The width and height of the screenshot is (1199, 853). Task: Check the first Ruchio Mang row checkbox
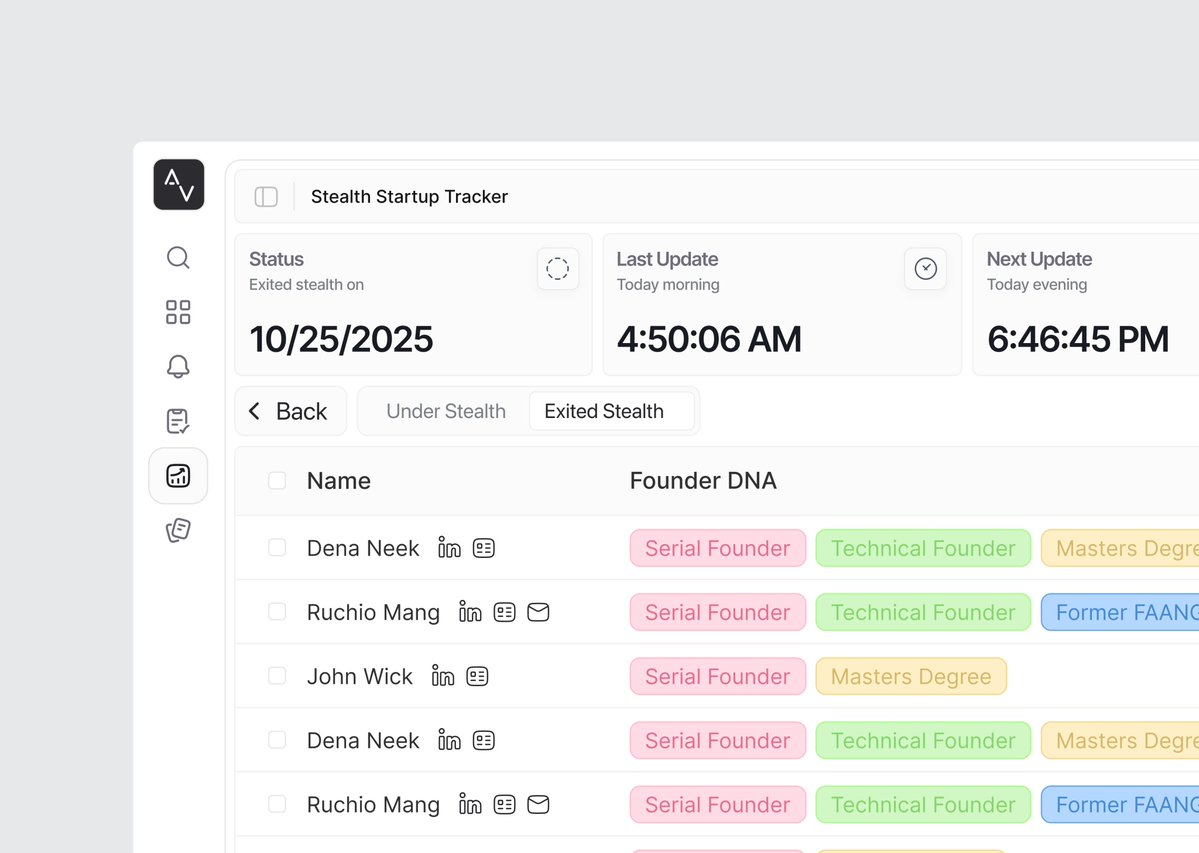pos(277,612)
